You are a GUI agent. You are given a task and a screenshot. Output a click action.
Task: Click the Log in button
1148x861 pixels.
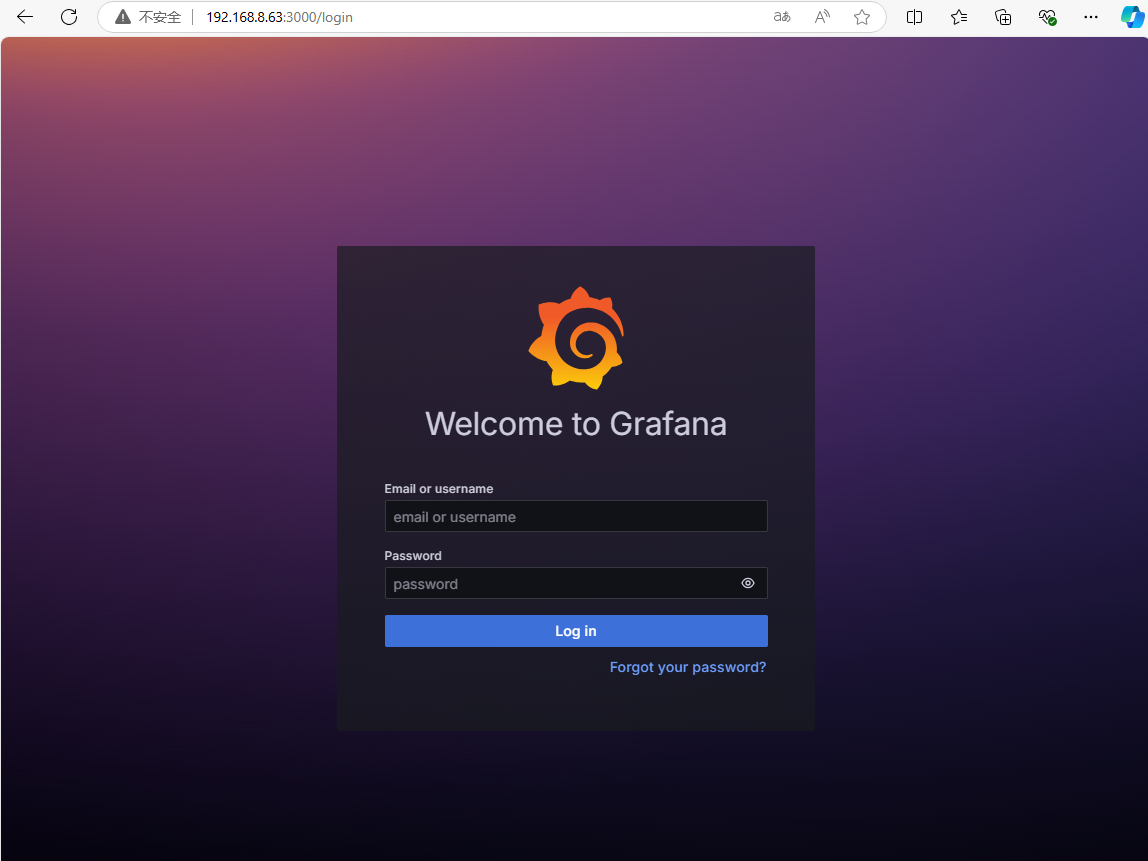pyautogui.click(x=576, y=631)
